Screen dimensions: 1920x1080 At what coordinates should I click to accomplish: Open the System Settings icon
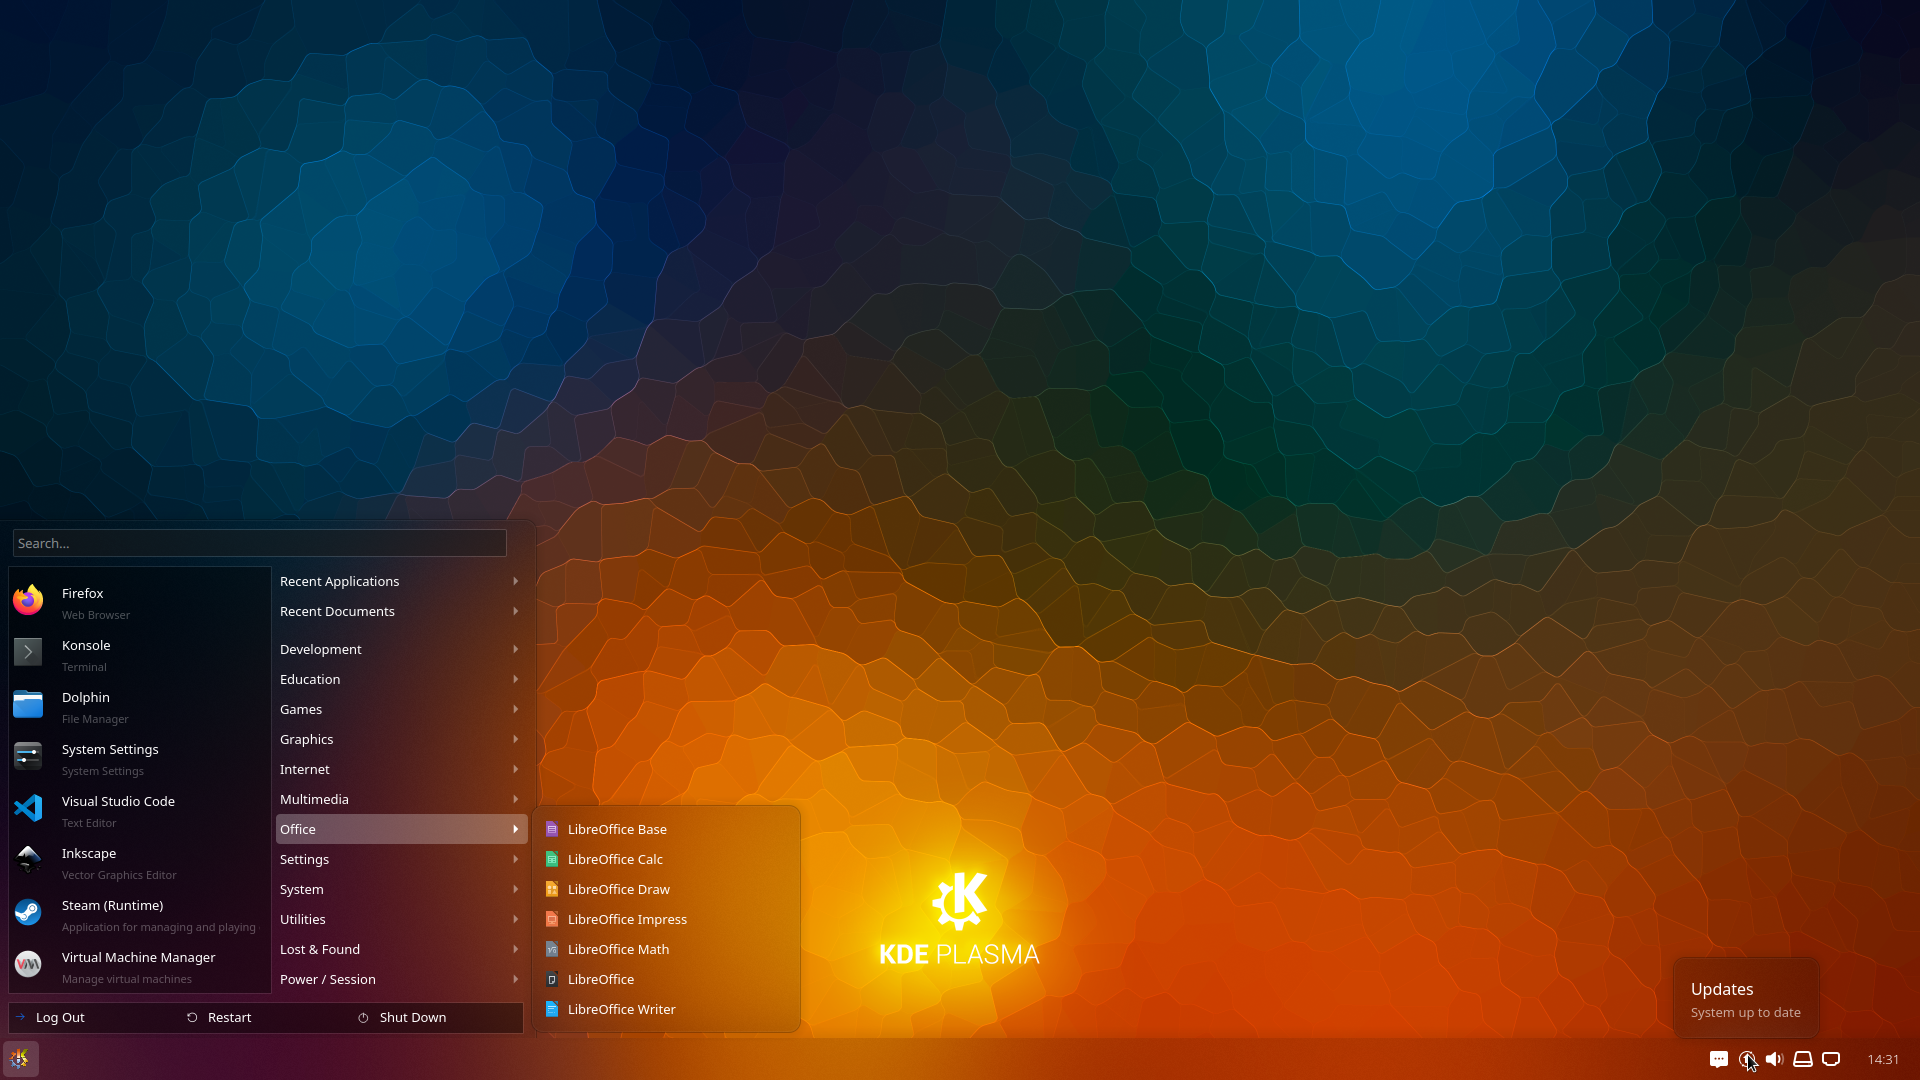tap(28, 756)
